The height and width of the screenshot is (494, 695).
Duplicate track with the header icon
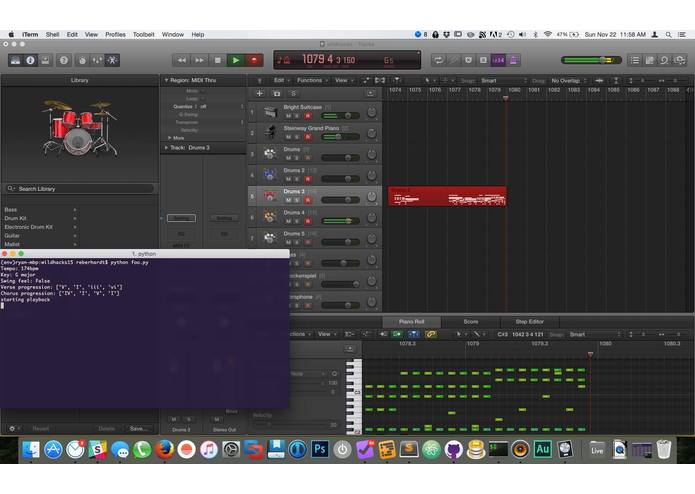(277, 93)
